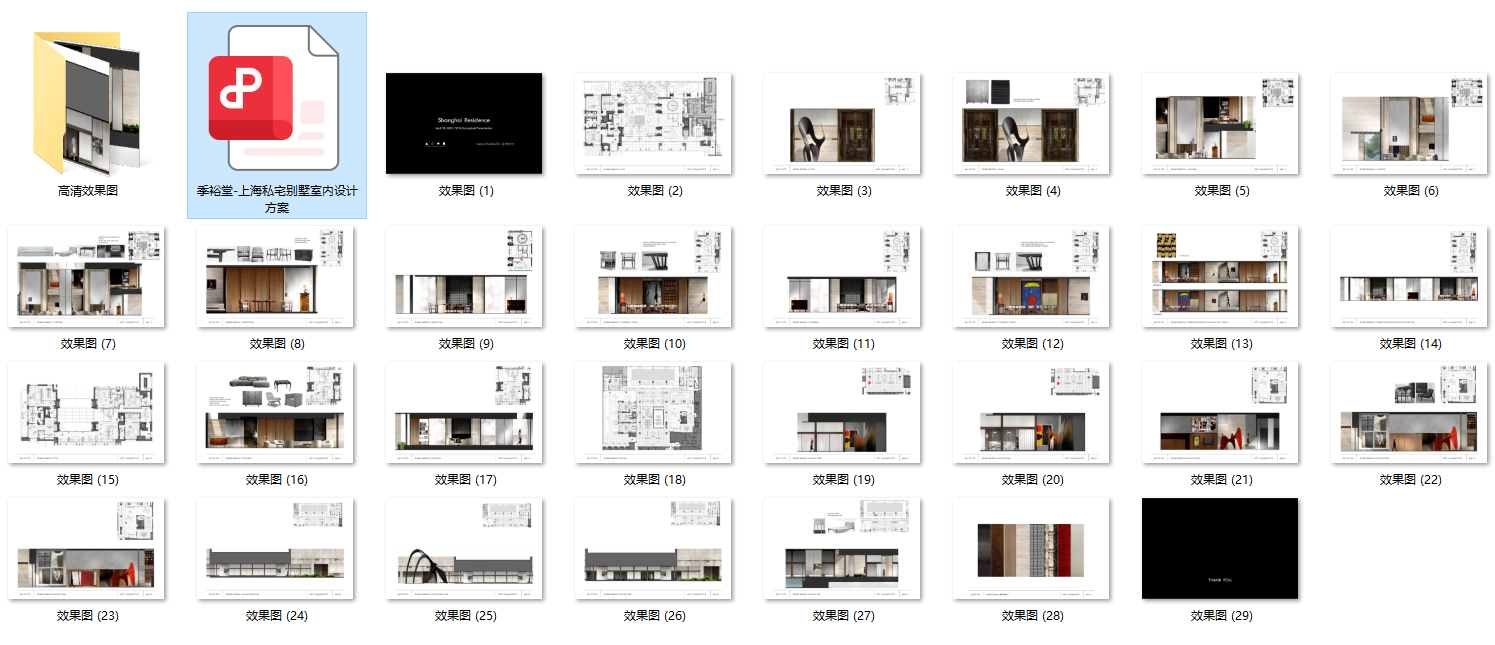Select the 季裕堂 WPS presentation file icon

[x=276, y=98]
